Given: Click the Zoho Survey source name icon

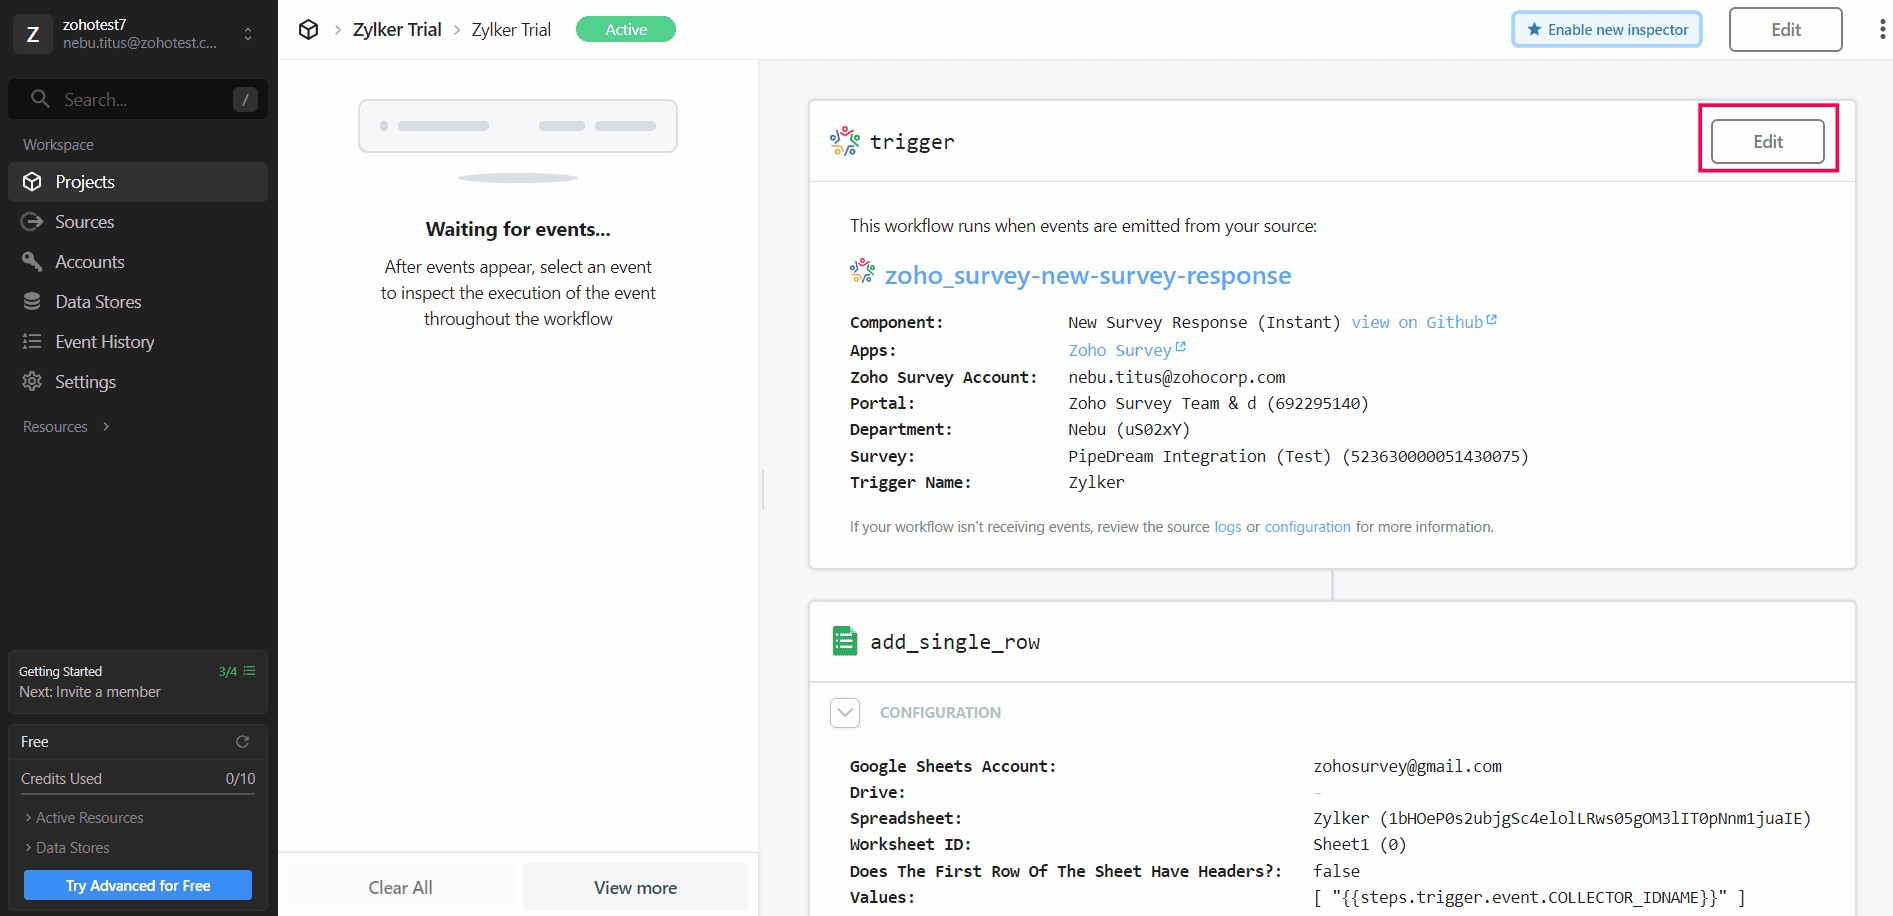Looking at the screenshot, I should (862, 271).
